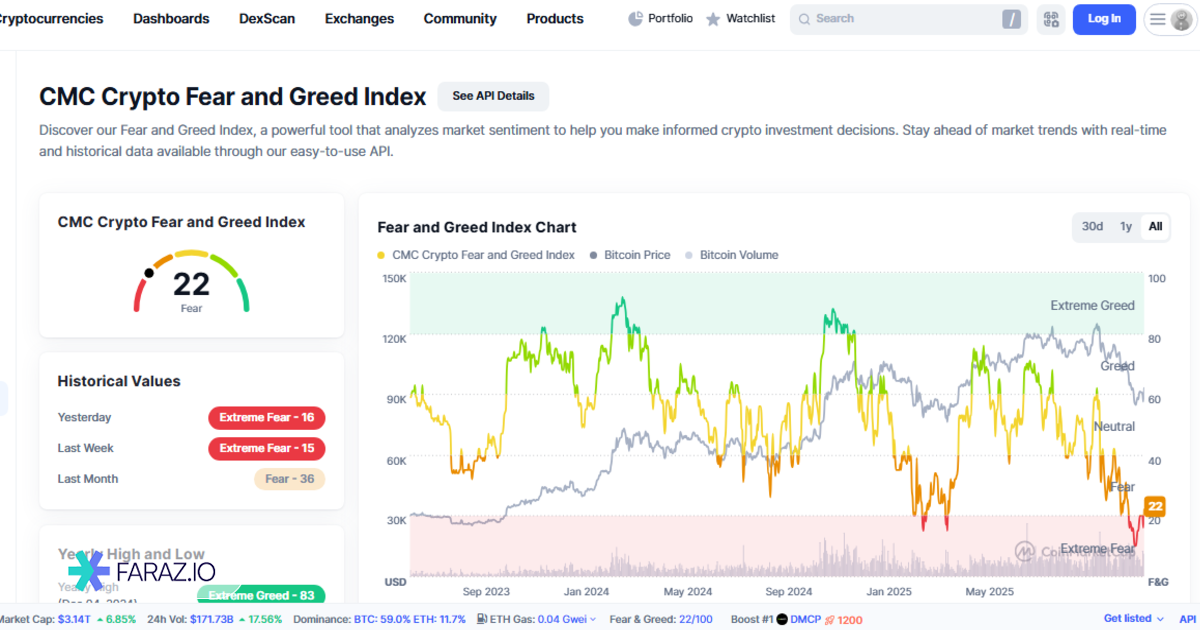
Task: Click the QR code scan icon
Action: 1050,19
